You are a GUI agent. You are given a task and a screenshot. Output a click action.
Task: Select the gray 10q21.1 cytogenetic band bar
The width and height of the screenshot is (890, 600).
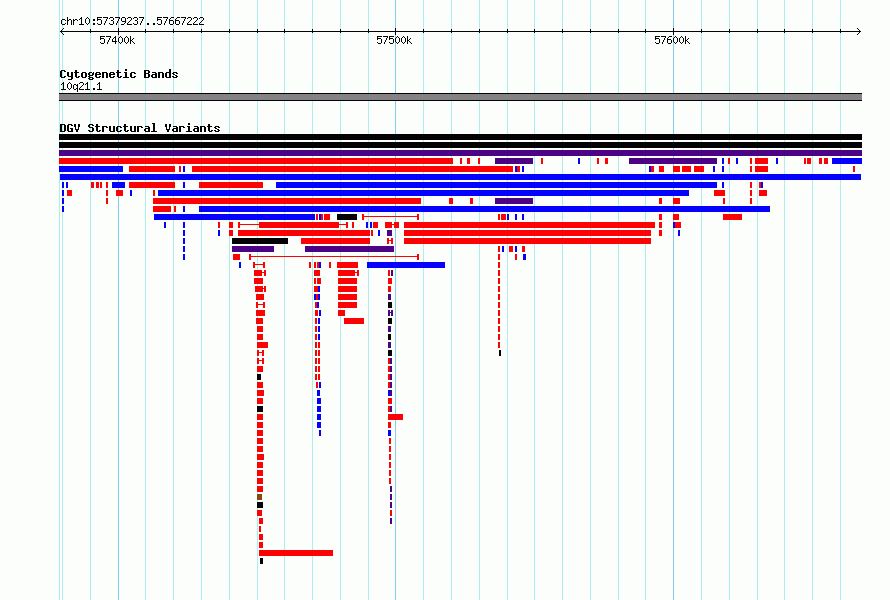tap(460, 97)
